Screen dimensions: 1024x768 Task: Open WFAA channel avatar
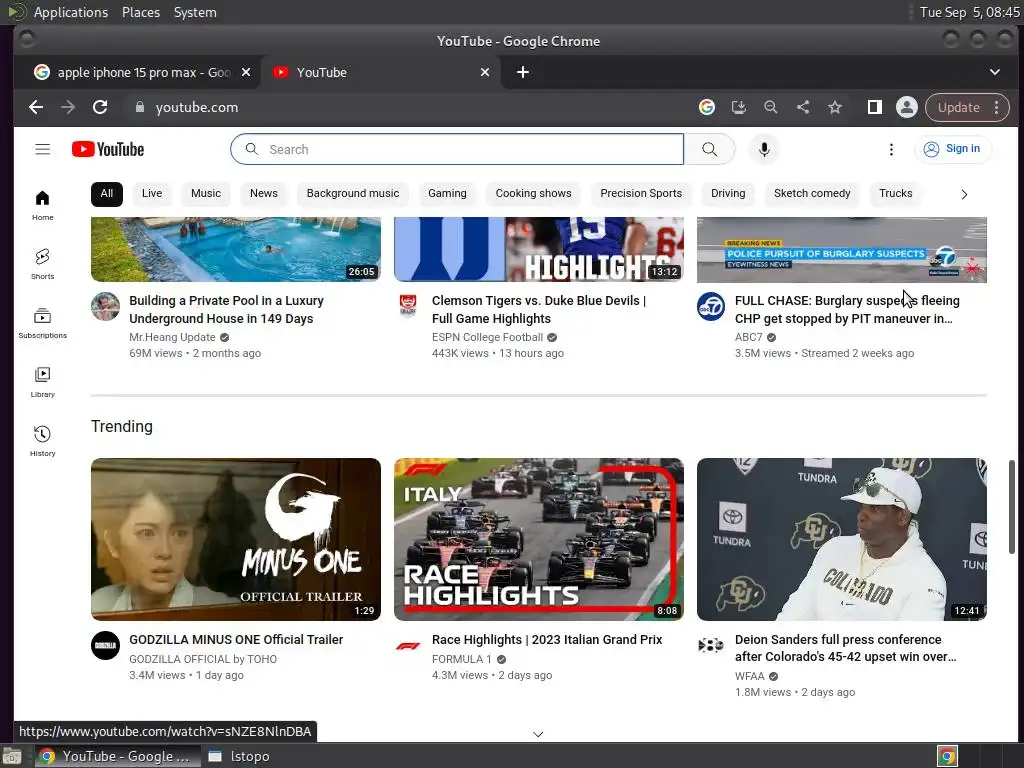point(711,645)
